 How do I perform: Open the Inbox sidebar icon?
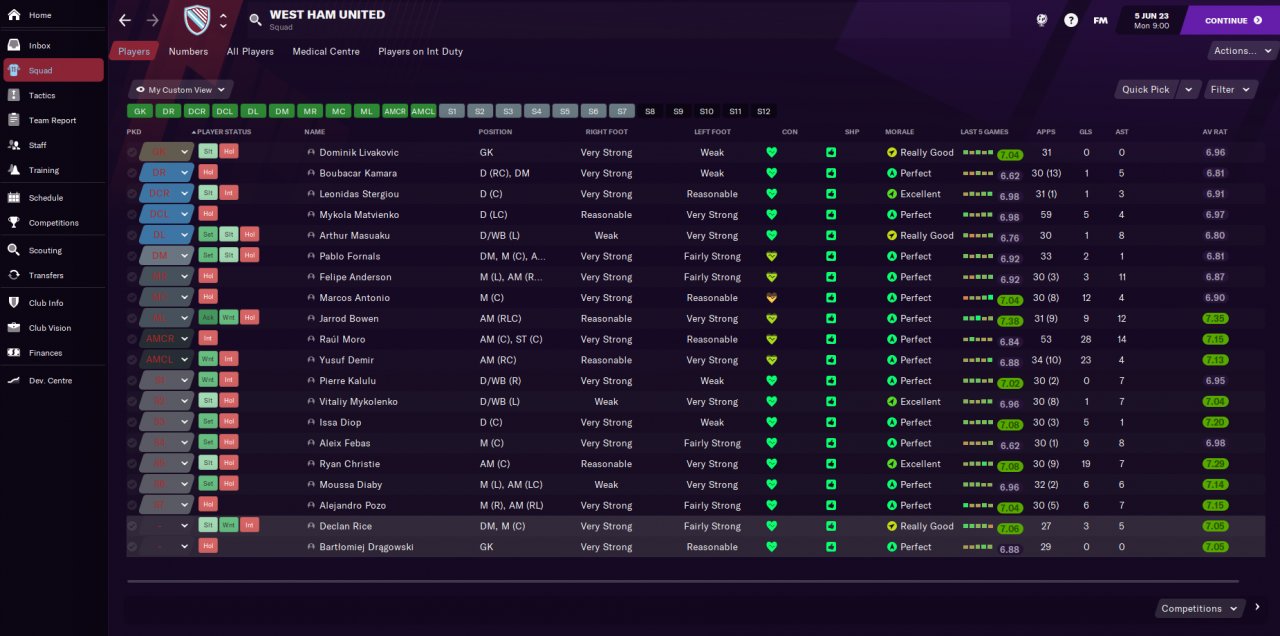(x=14, y=46)
